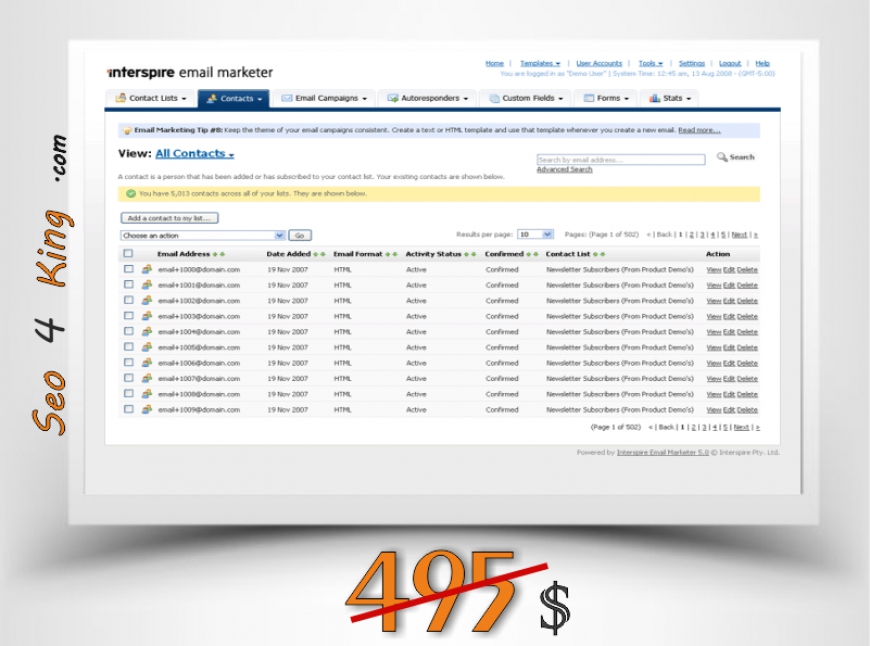Open the Contact Lists tab
The image size is (870, 646).
click(151, 98)
